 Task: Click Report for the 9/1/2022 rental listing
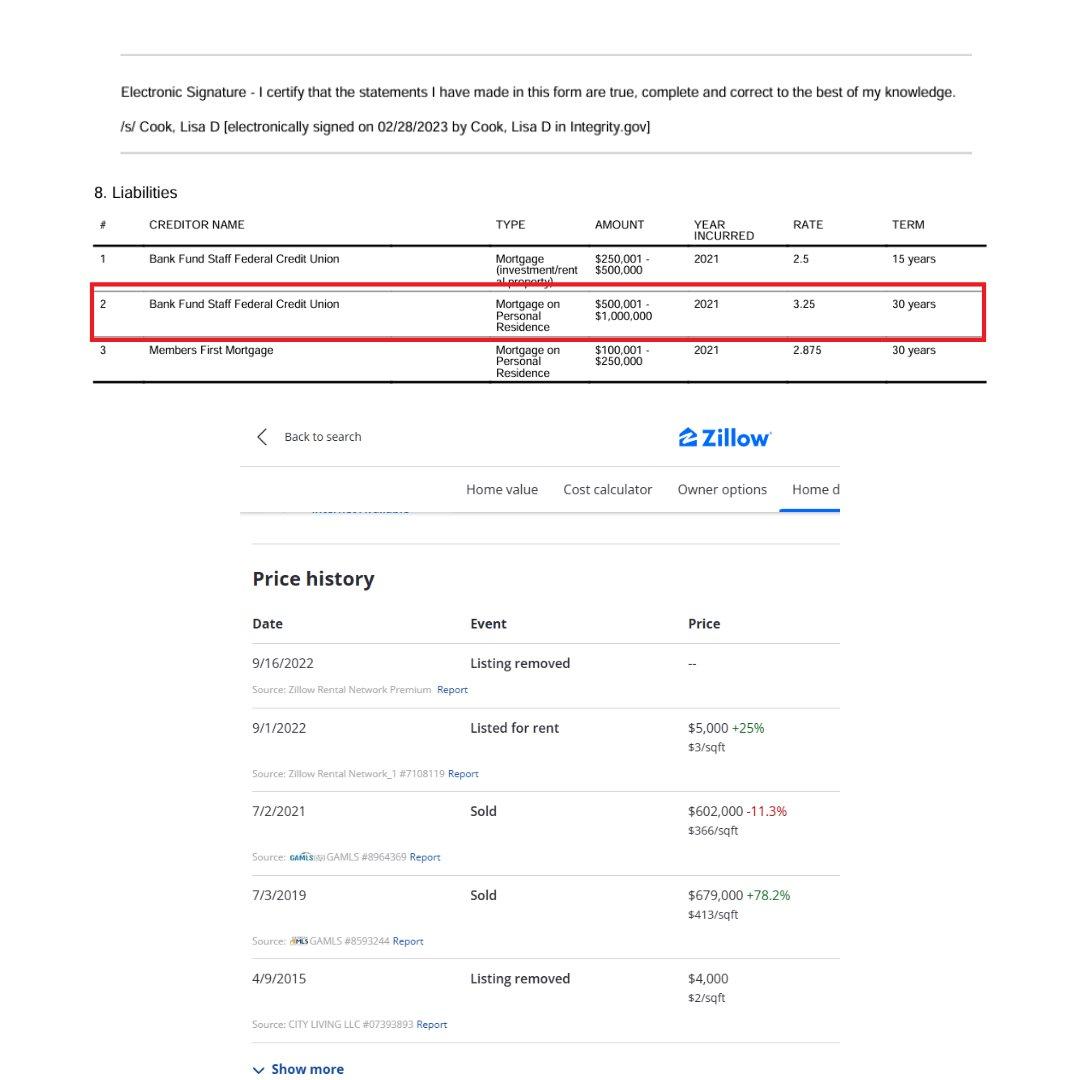click(463, 774)
